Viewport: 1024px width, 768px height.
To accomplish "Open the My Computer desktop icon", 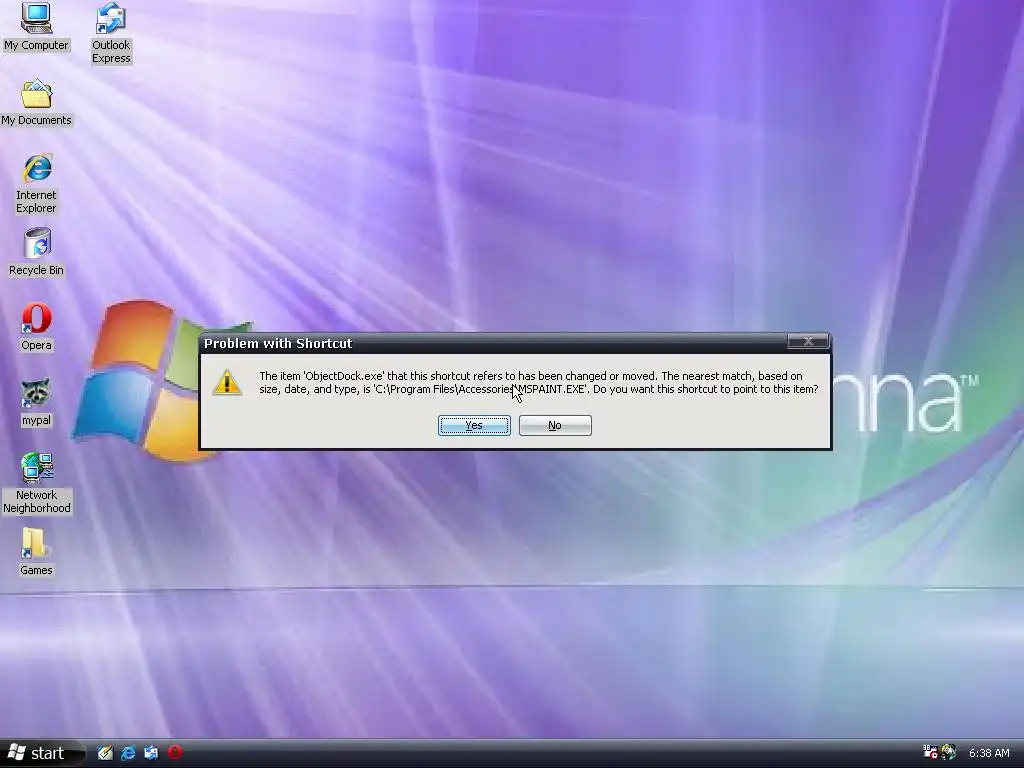I will point(36,27).
